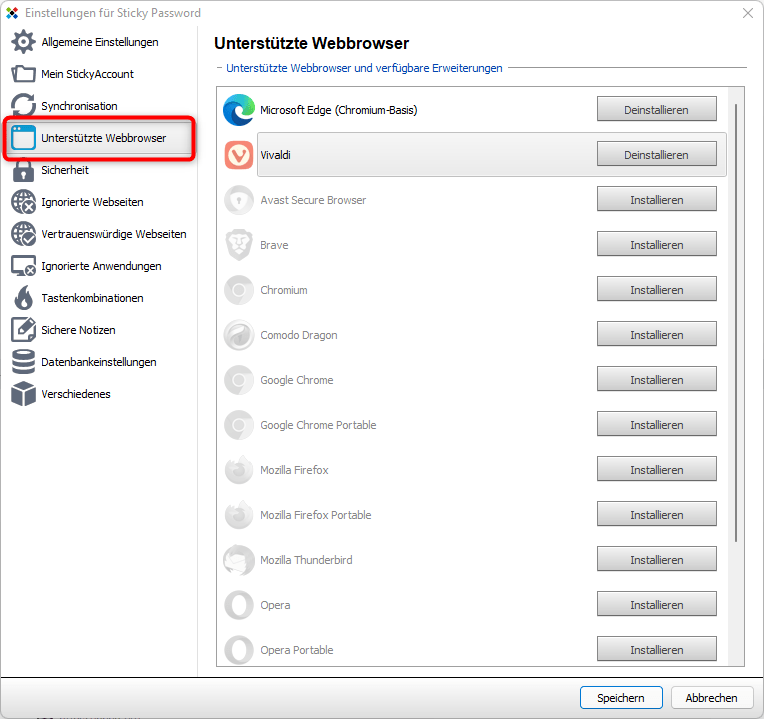Click Microsoft Edge (Chromium-Basis) label
Viewport: 764px width, 719px height.
339,110
